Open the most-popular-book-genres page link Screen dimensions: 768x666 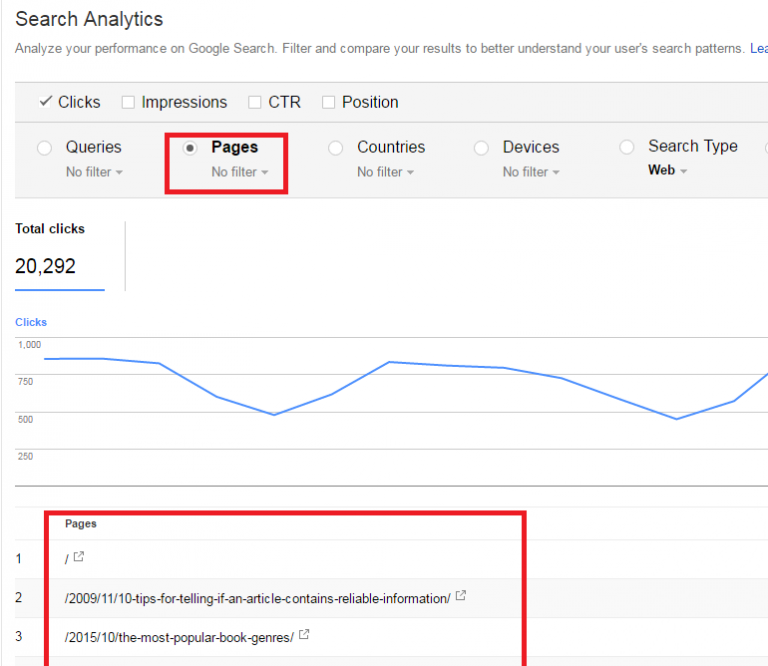(179, 636)
